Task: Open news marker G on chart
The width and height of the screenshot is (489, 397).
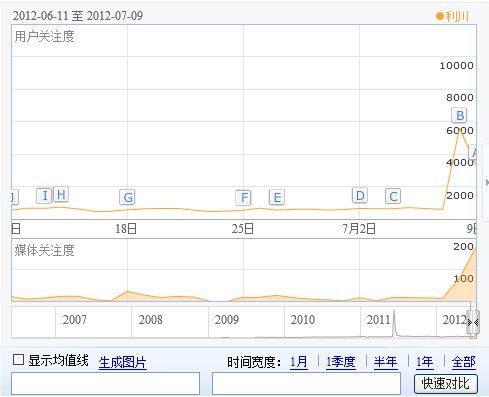Action: 127,197
